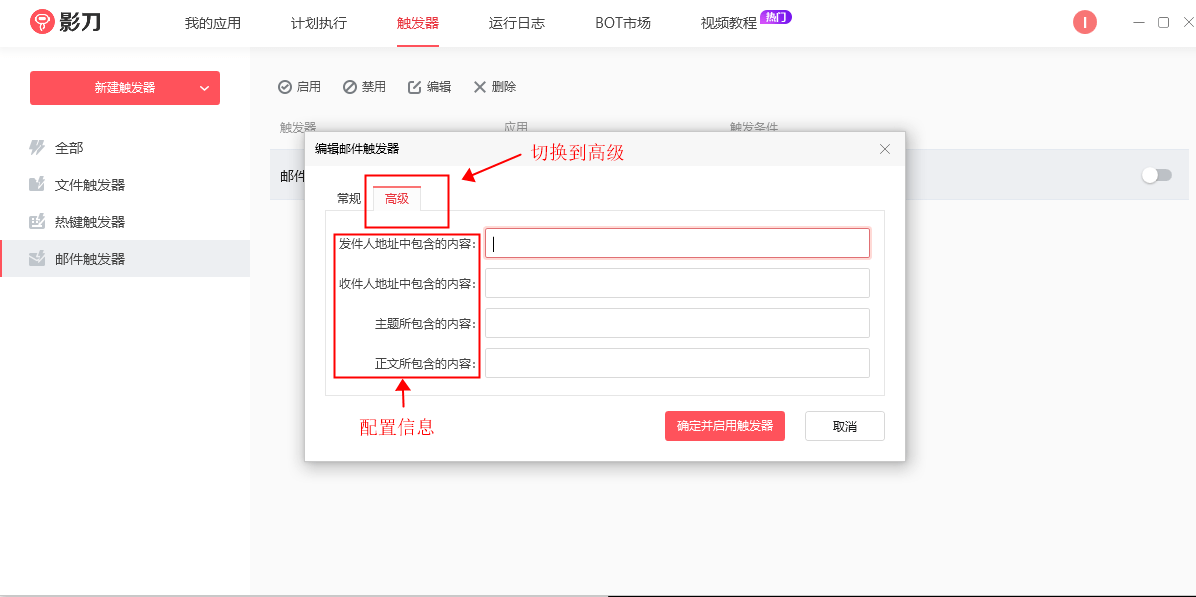Click the 取消 button
The width and height of the screenshot is (1196, 597).
point(844,426)
